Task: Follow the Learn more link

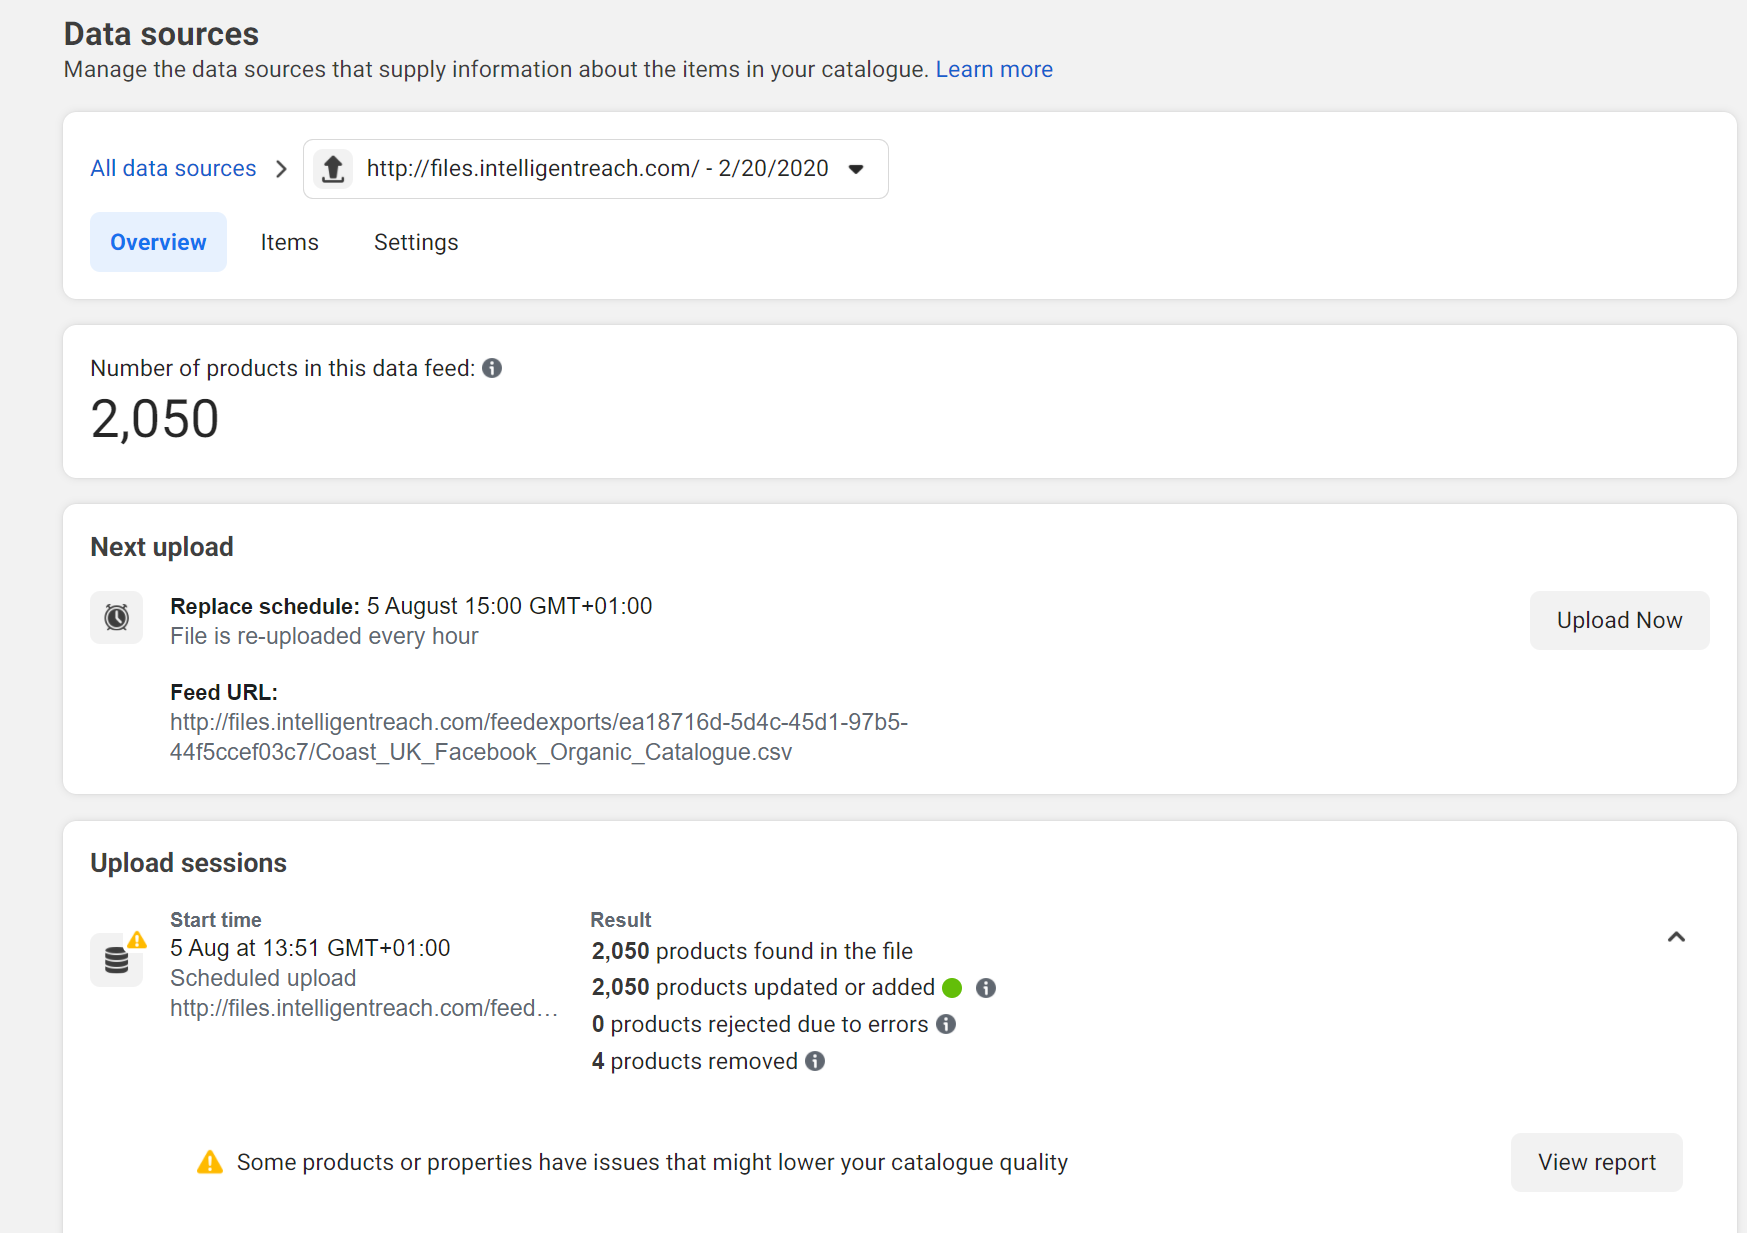Action: coord(993,69)
